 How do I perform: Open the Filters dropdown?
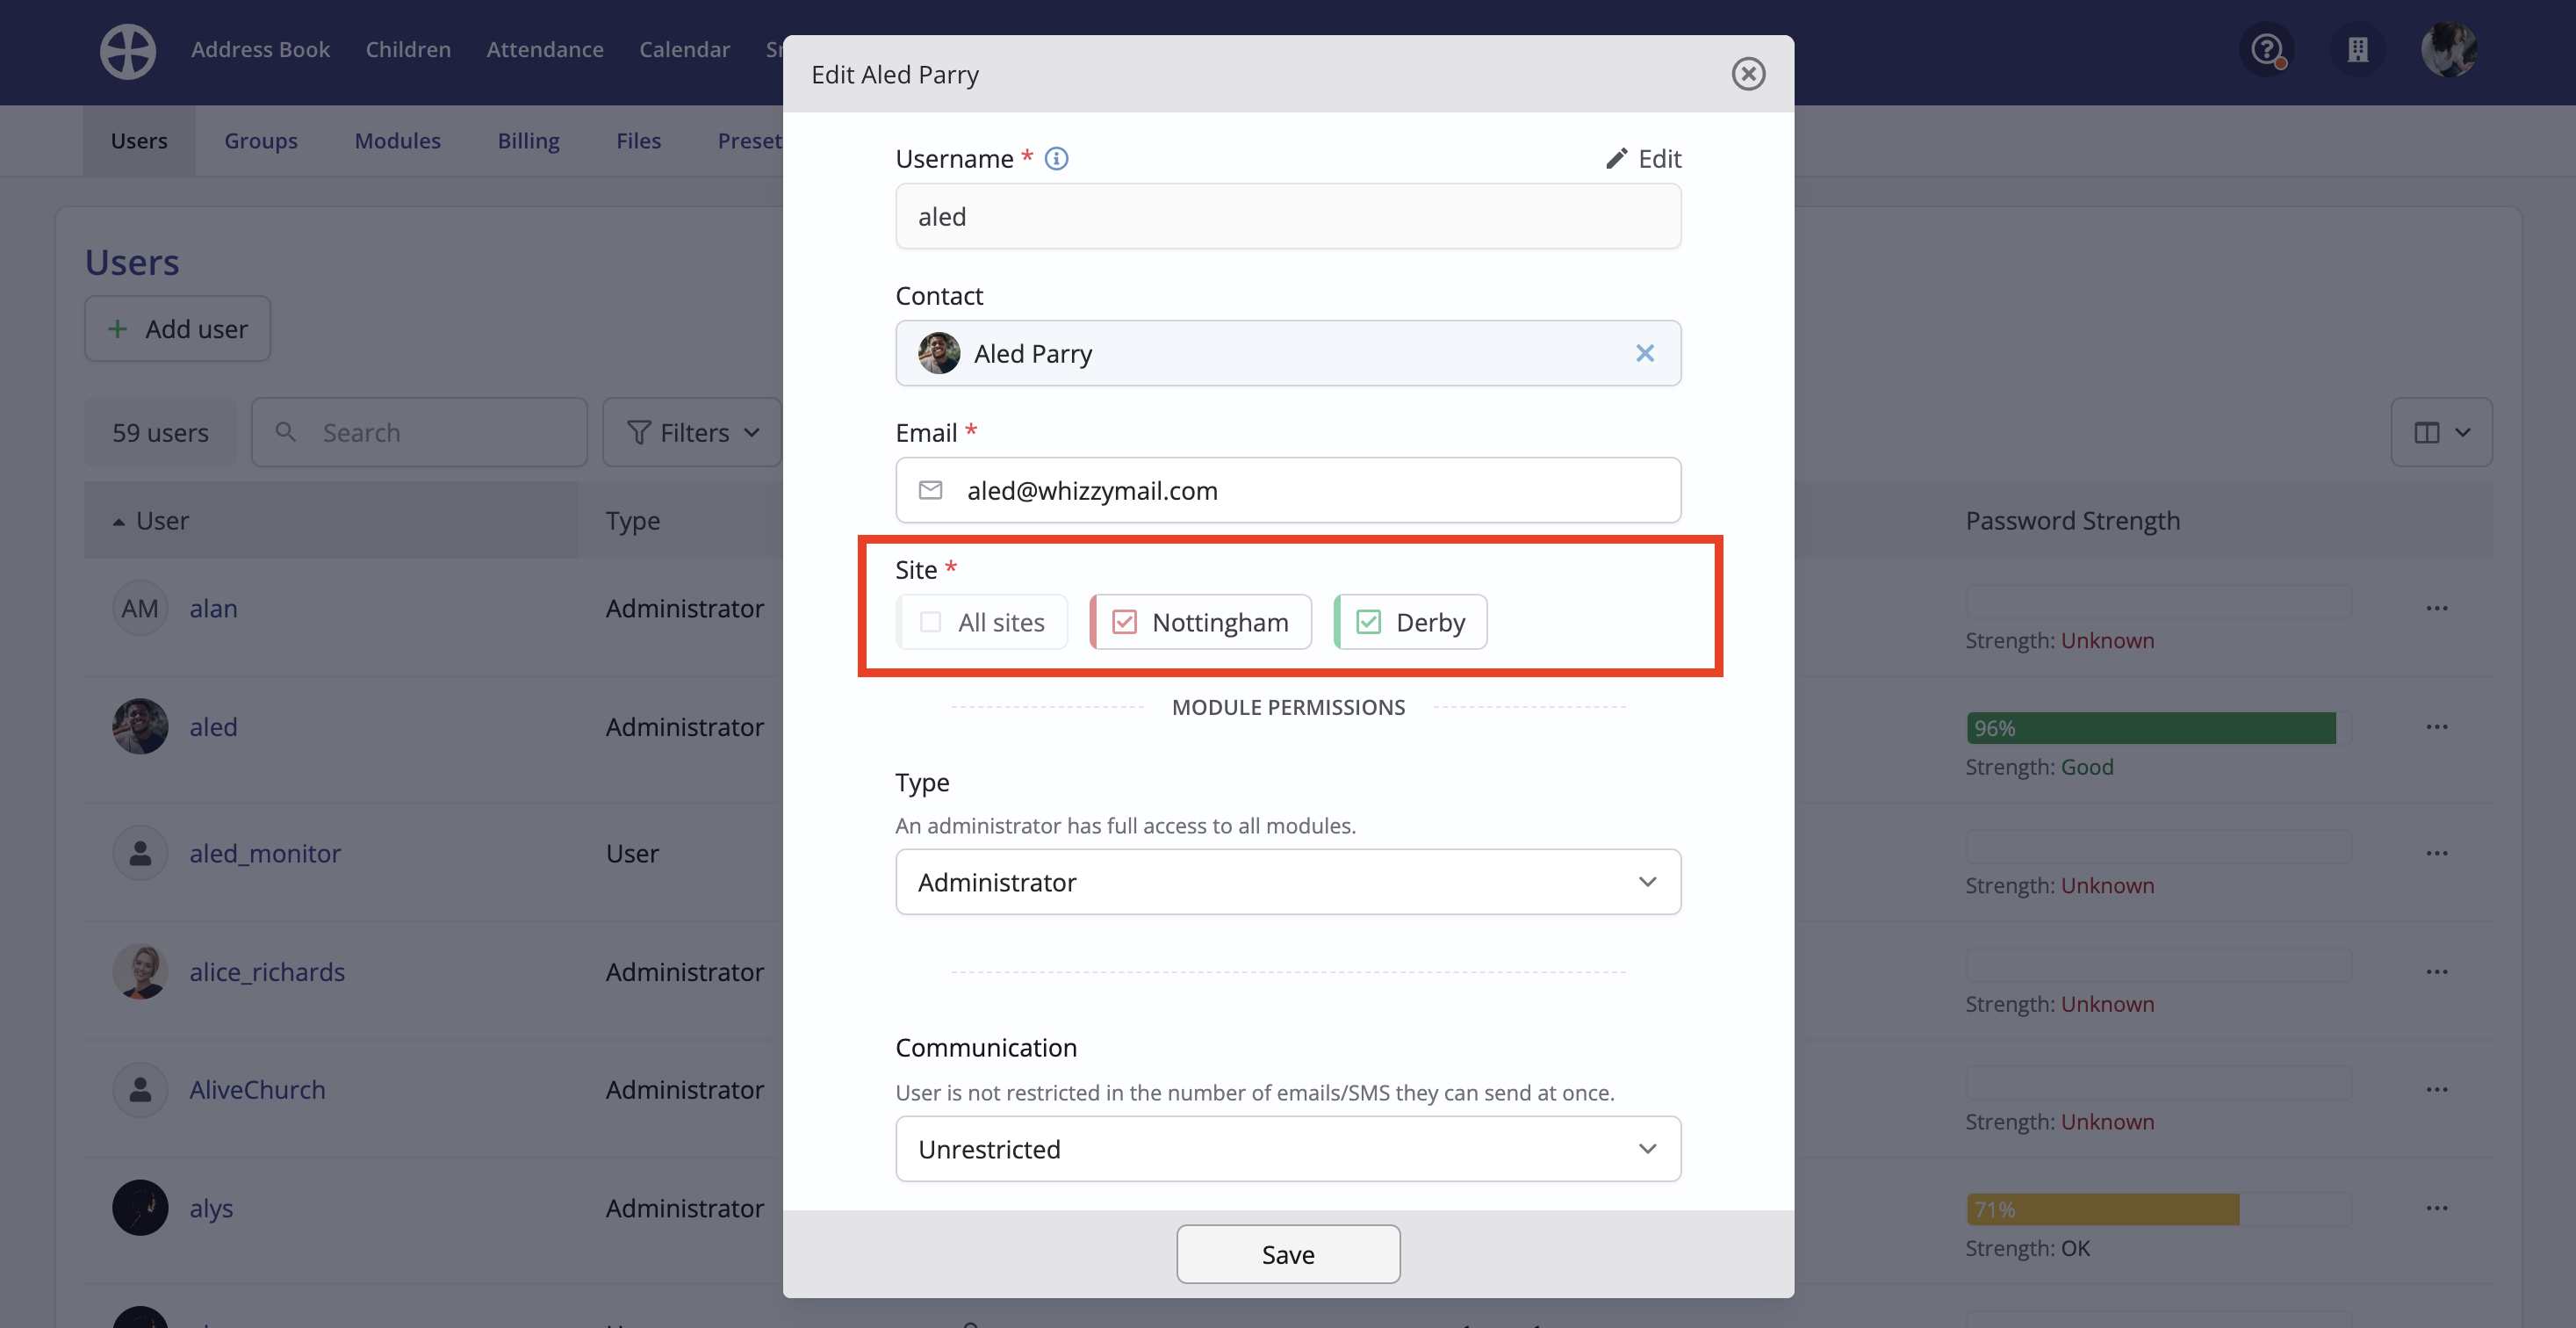tap(692, 432)
